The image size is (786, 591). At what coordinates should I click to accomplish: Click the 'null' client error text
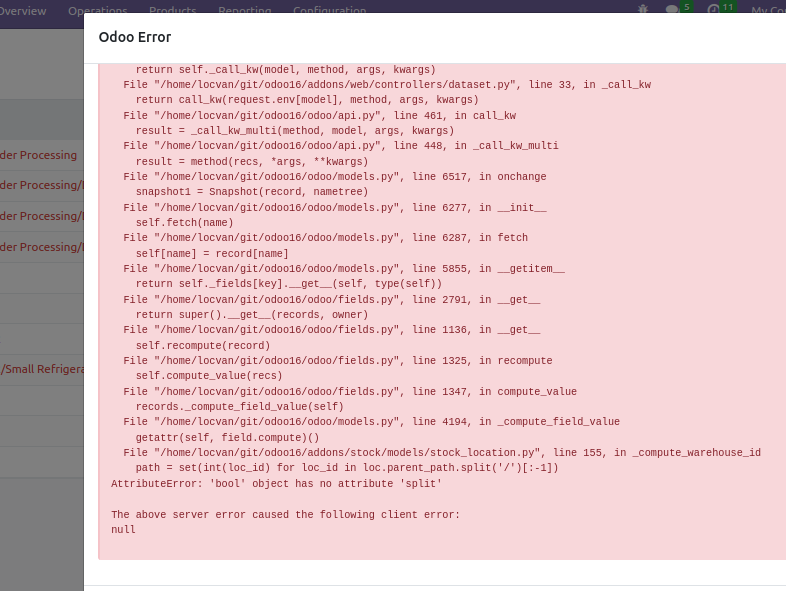click(x=123, y=529)
